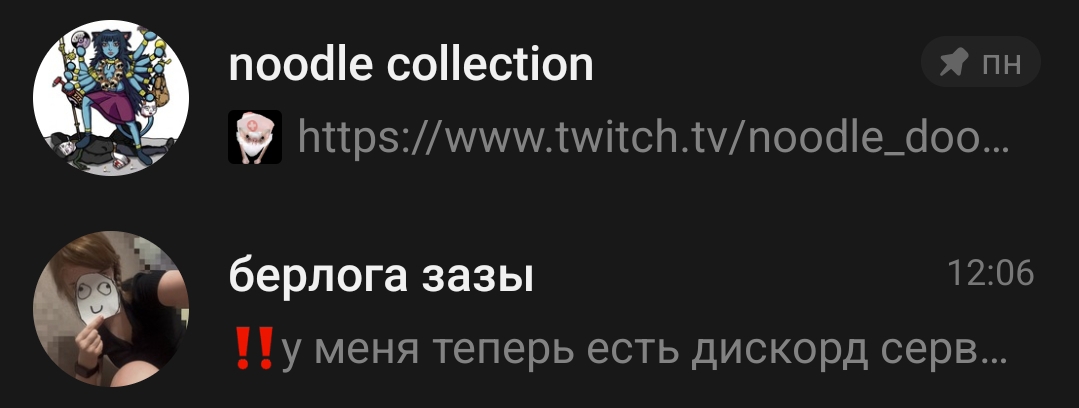Click the пн day label

1001,64
